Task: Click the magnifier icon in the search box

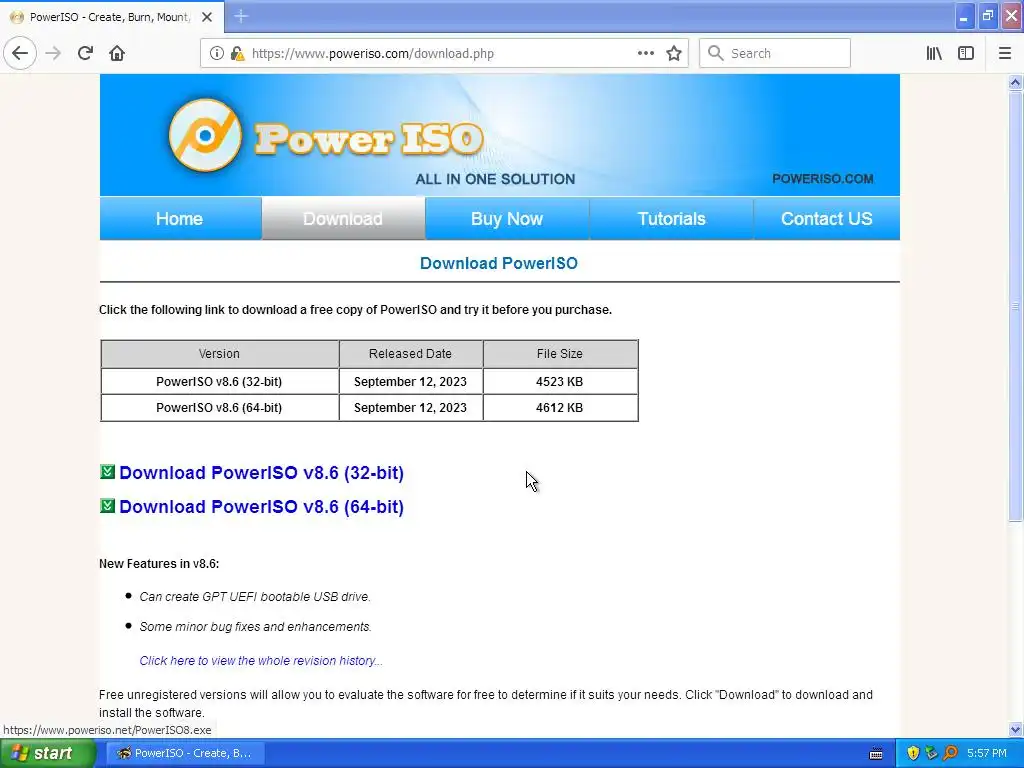Action: pyautogui.click(x=716, y=53)
